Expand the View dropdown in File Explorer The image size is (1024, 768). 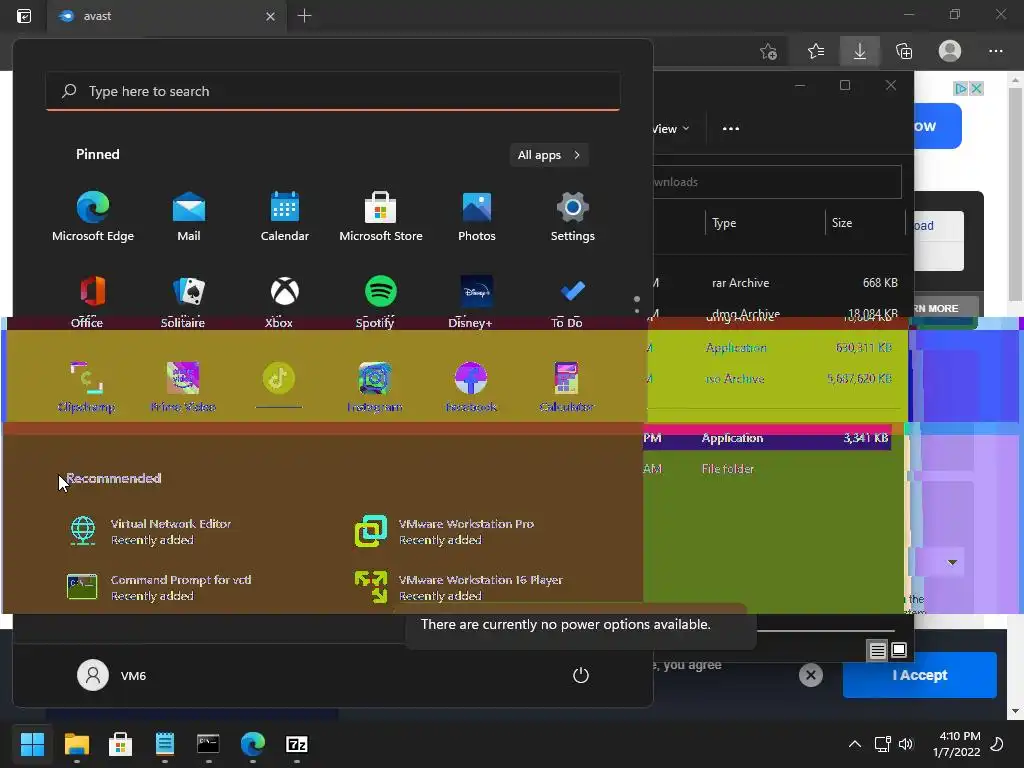point(670,129)
